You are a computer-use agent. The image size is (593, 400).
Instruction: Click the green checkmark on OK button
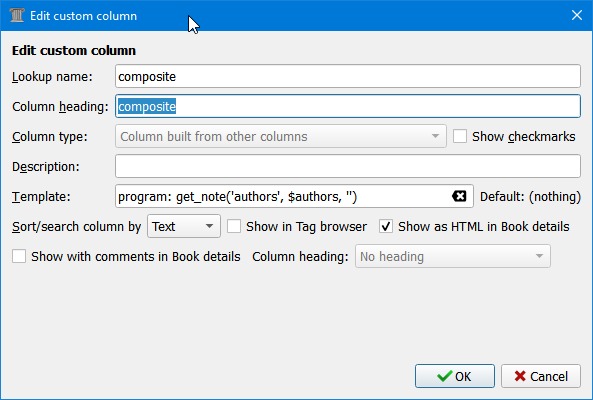point(444,376)
